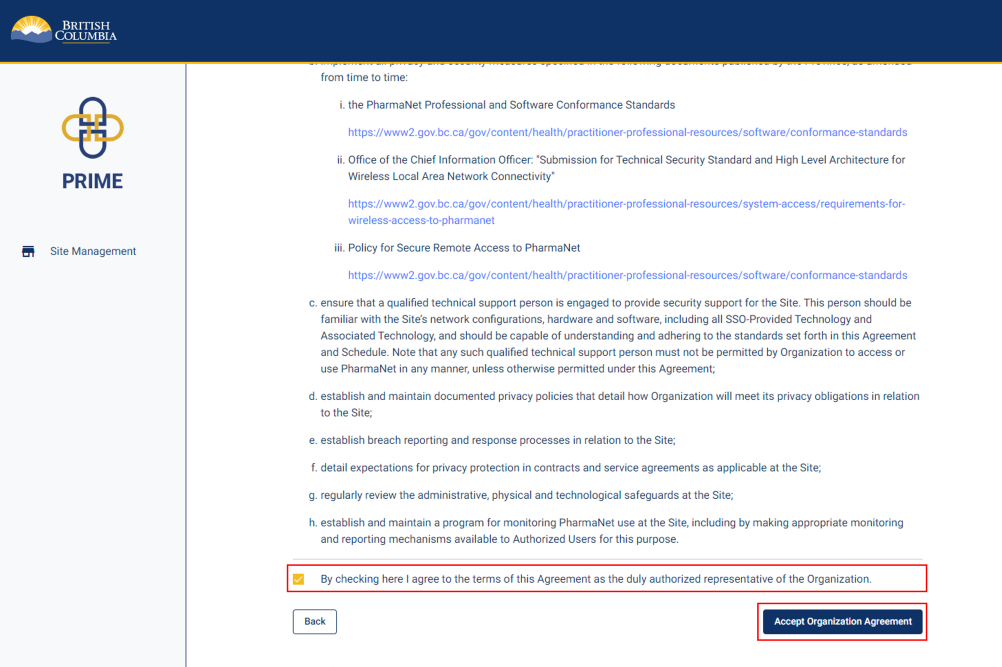This screenshot has height=667, width=1002.
Task: Click the British Columbia government logo
Action: click(64, 29)
